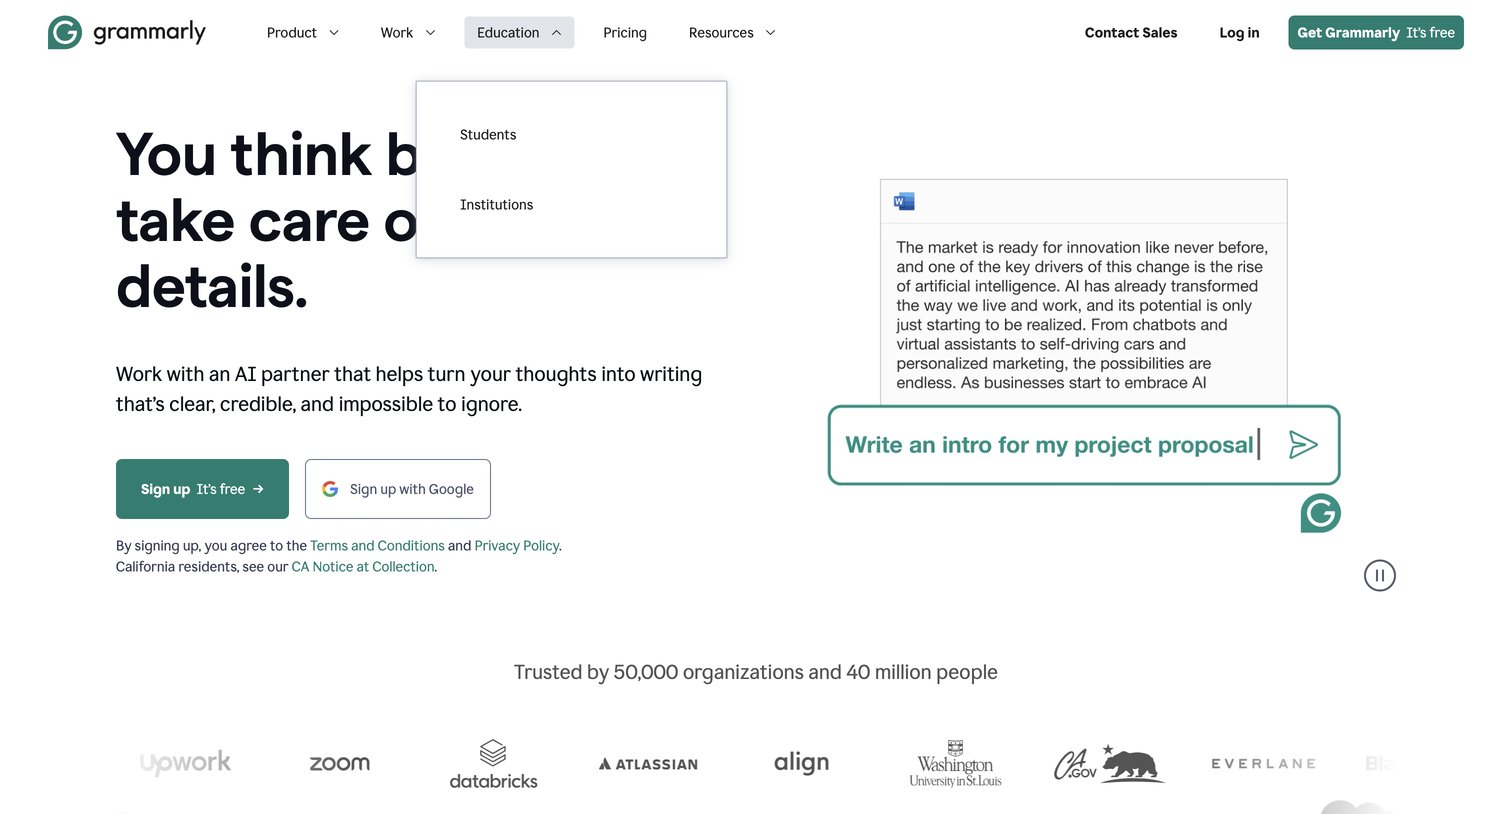Select Students from Education dropdown
The height and width of the screenshot is (814, 1512).
(x=488, y=135)
